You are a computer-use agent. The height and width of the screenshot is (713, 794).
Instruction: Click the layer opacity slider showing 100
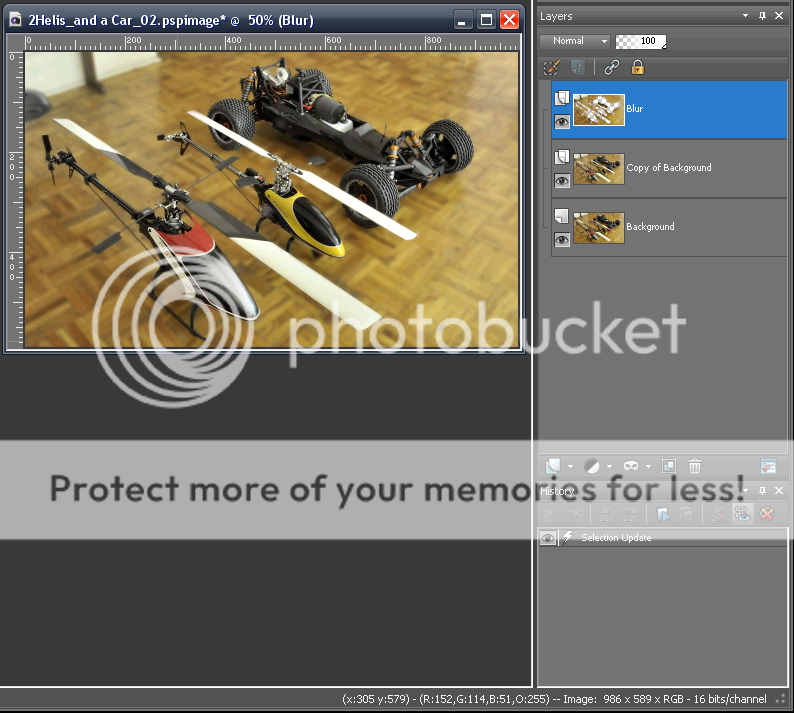pos(642,41)
